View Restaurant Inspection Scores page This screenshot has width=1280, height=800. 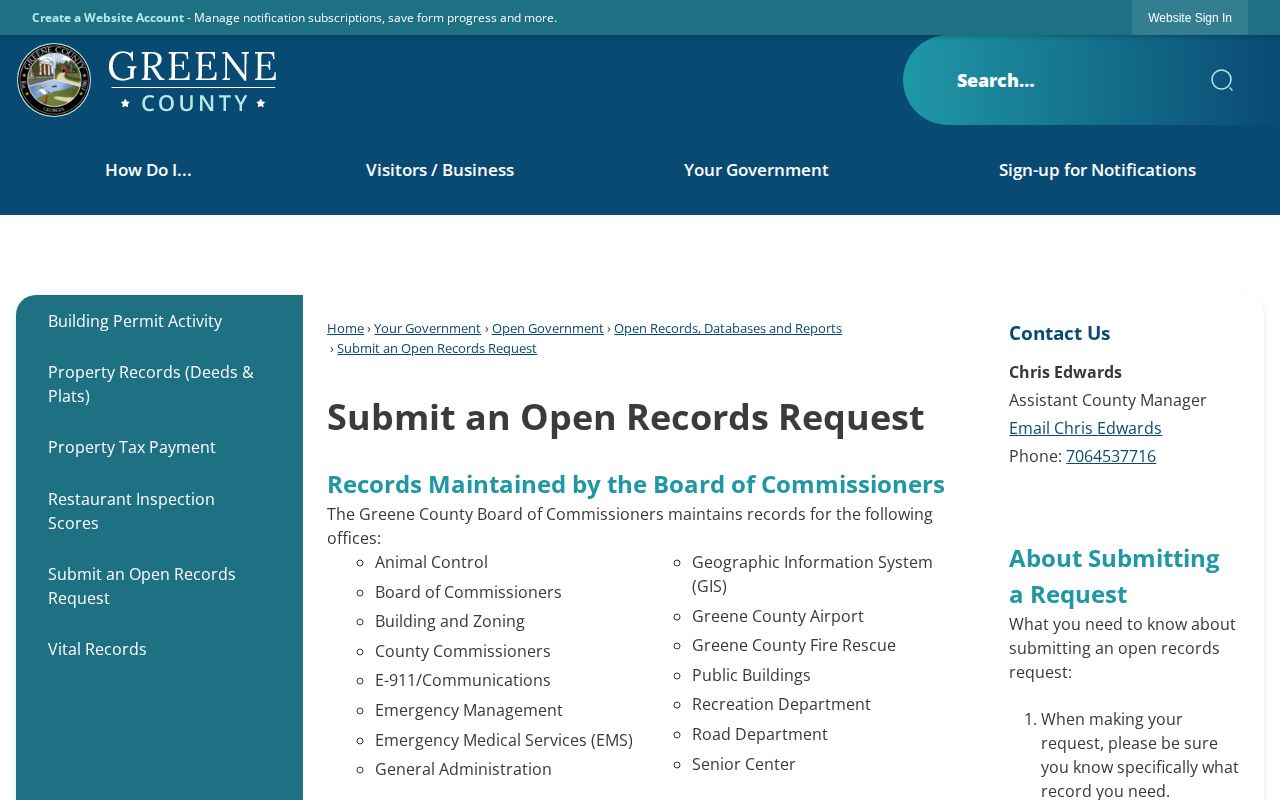tap(131, 511)
